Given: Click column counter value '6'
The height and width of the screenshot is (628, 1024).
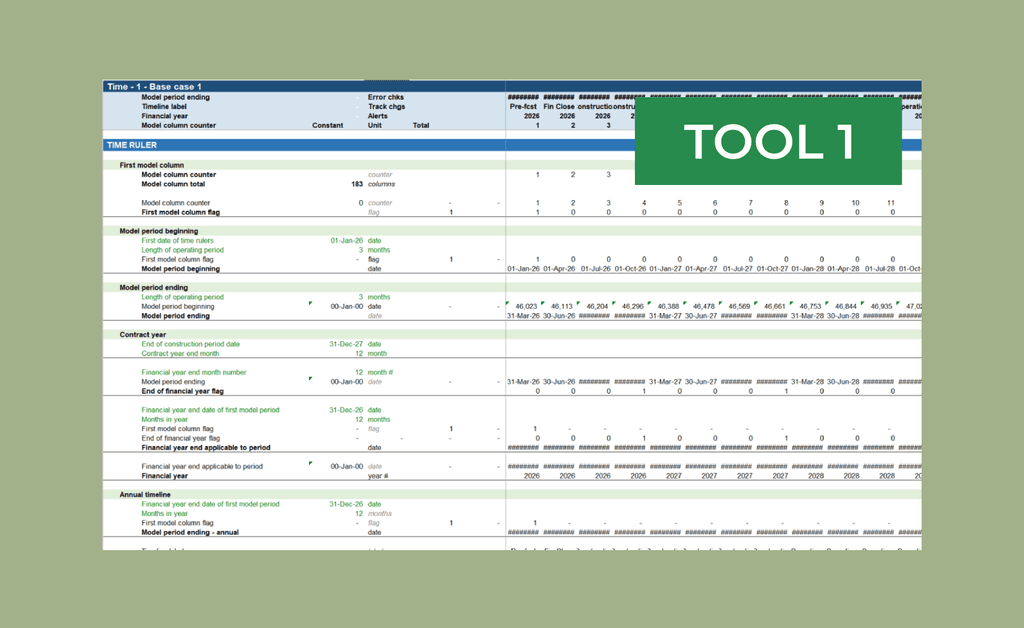Looking at the screenshot, I should point(715,203).
